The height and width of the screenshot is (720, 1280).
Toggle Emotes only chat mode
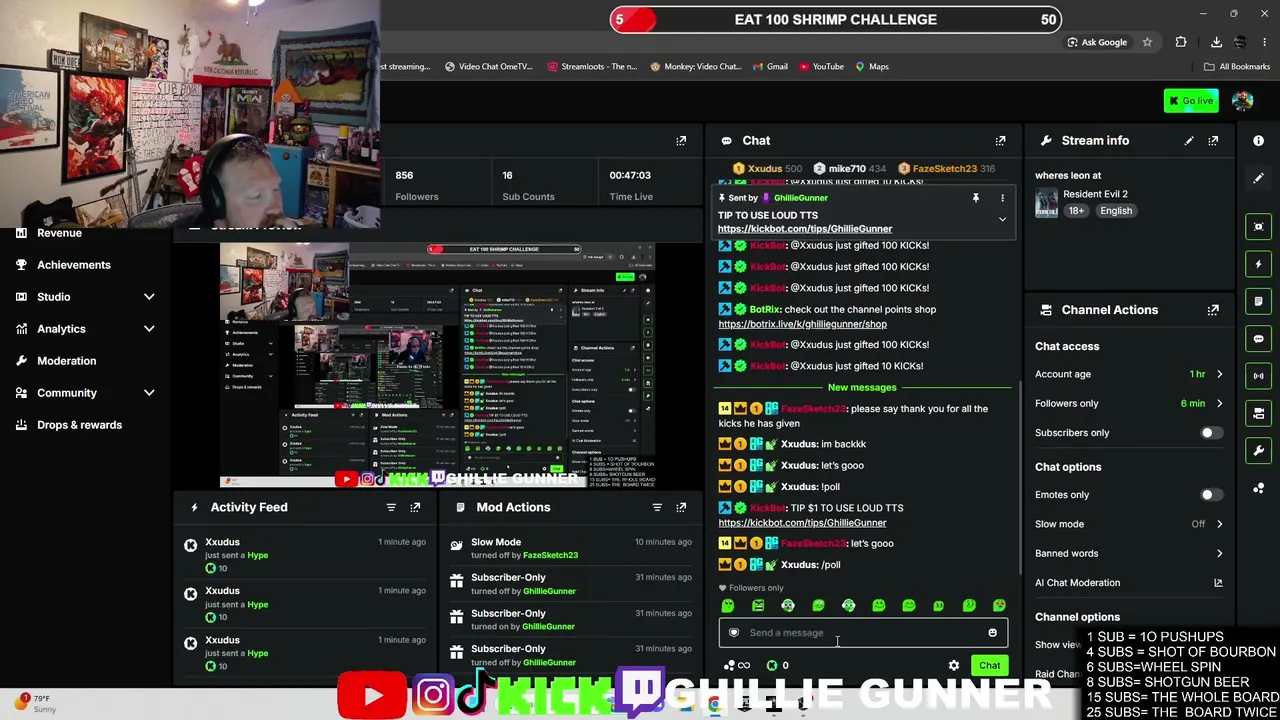[x=1210, y=495]
